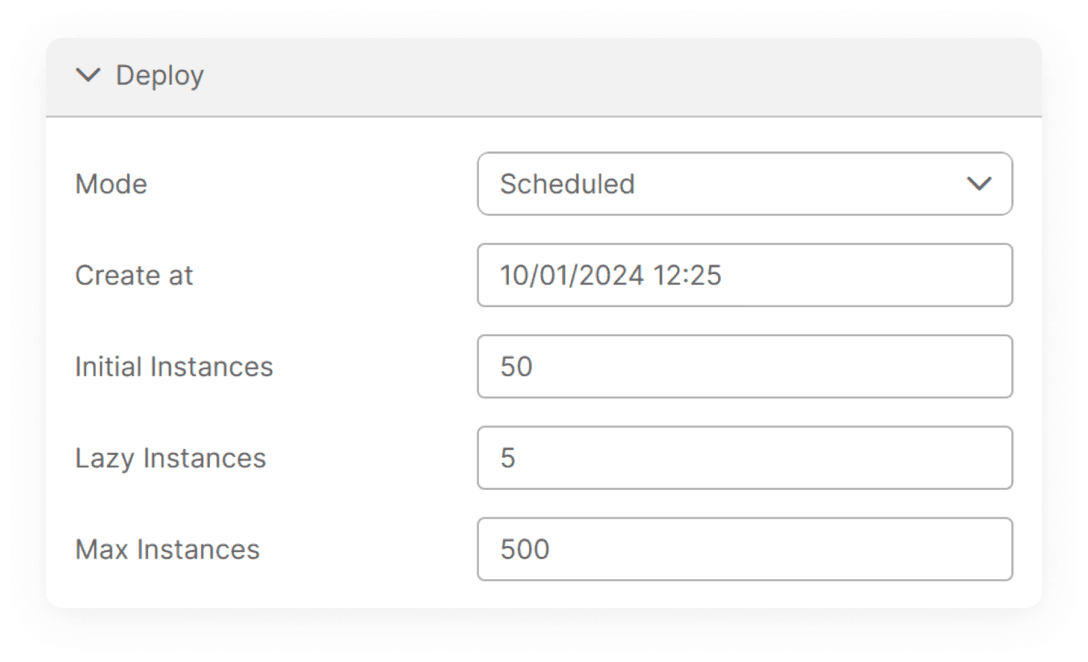The height and width of the screenshot is (662, 1088).
Task: Click the value 50 in Initial Instances
Action: pos(517,366)
